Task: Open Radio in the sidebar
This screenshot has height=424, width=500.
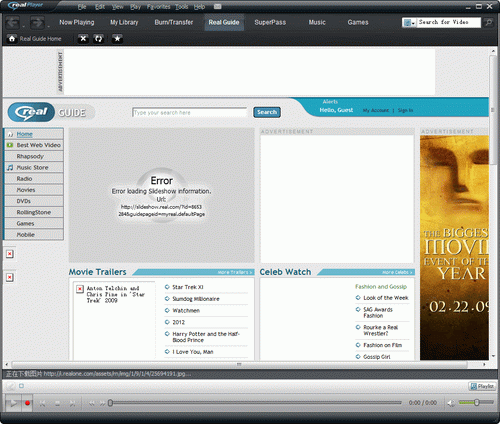Action: [x=34, y=179]
